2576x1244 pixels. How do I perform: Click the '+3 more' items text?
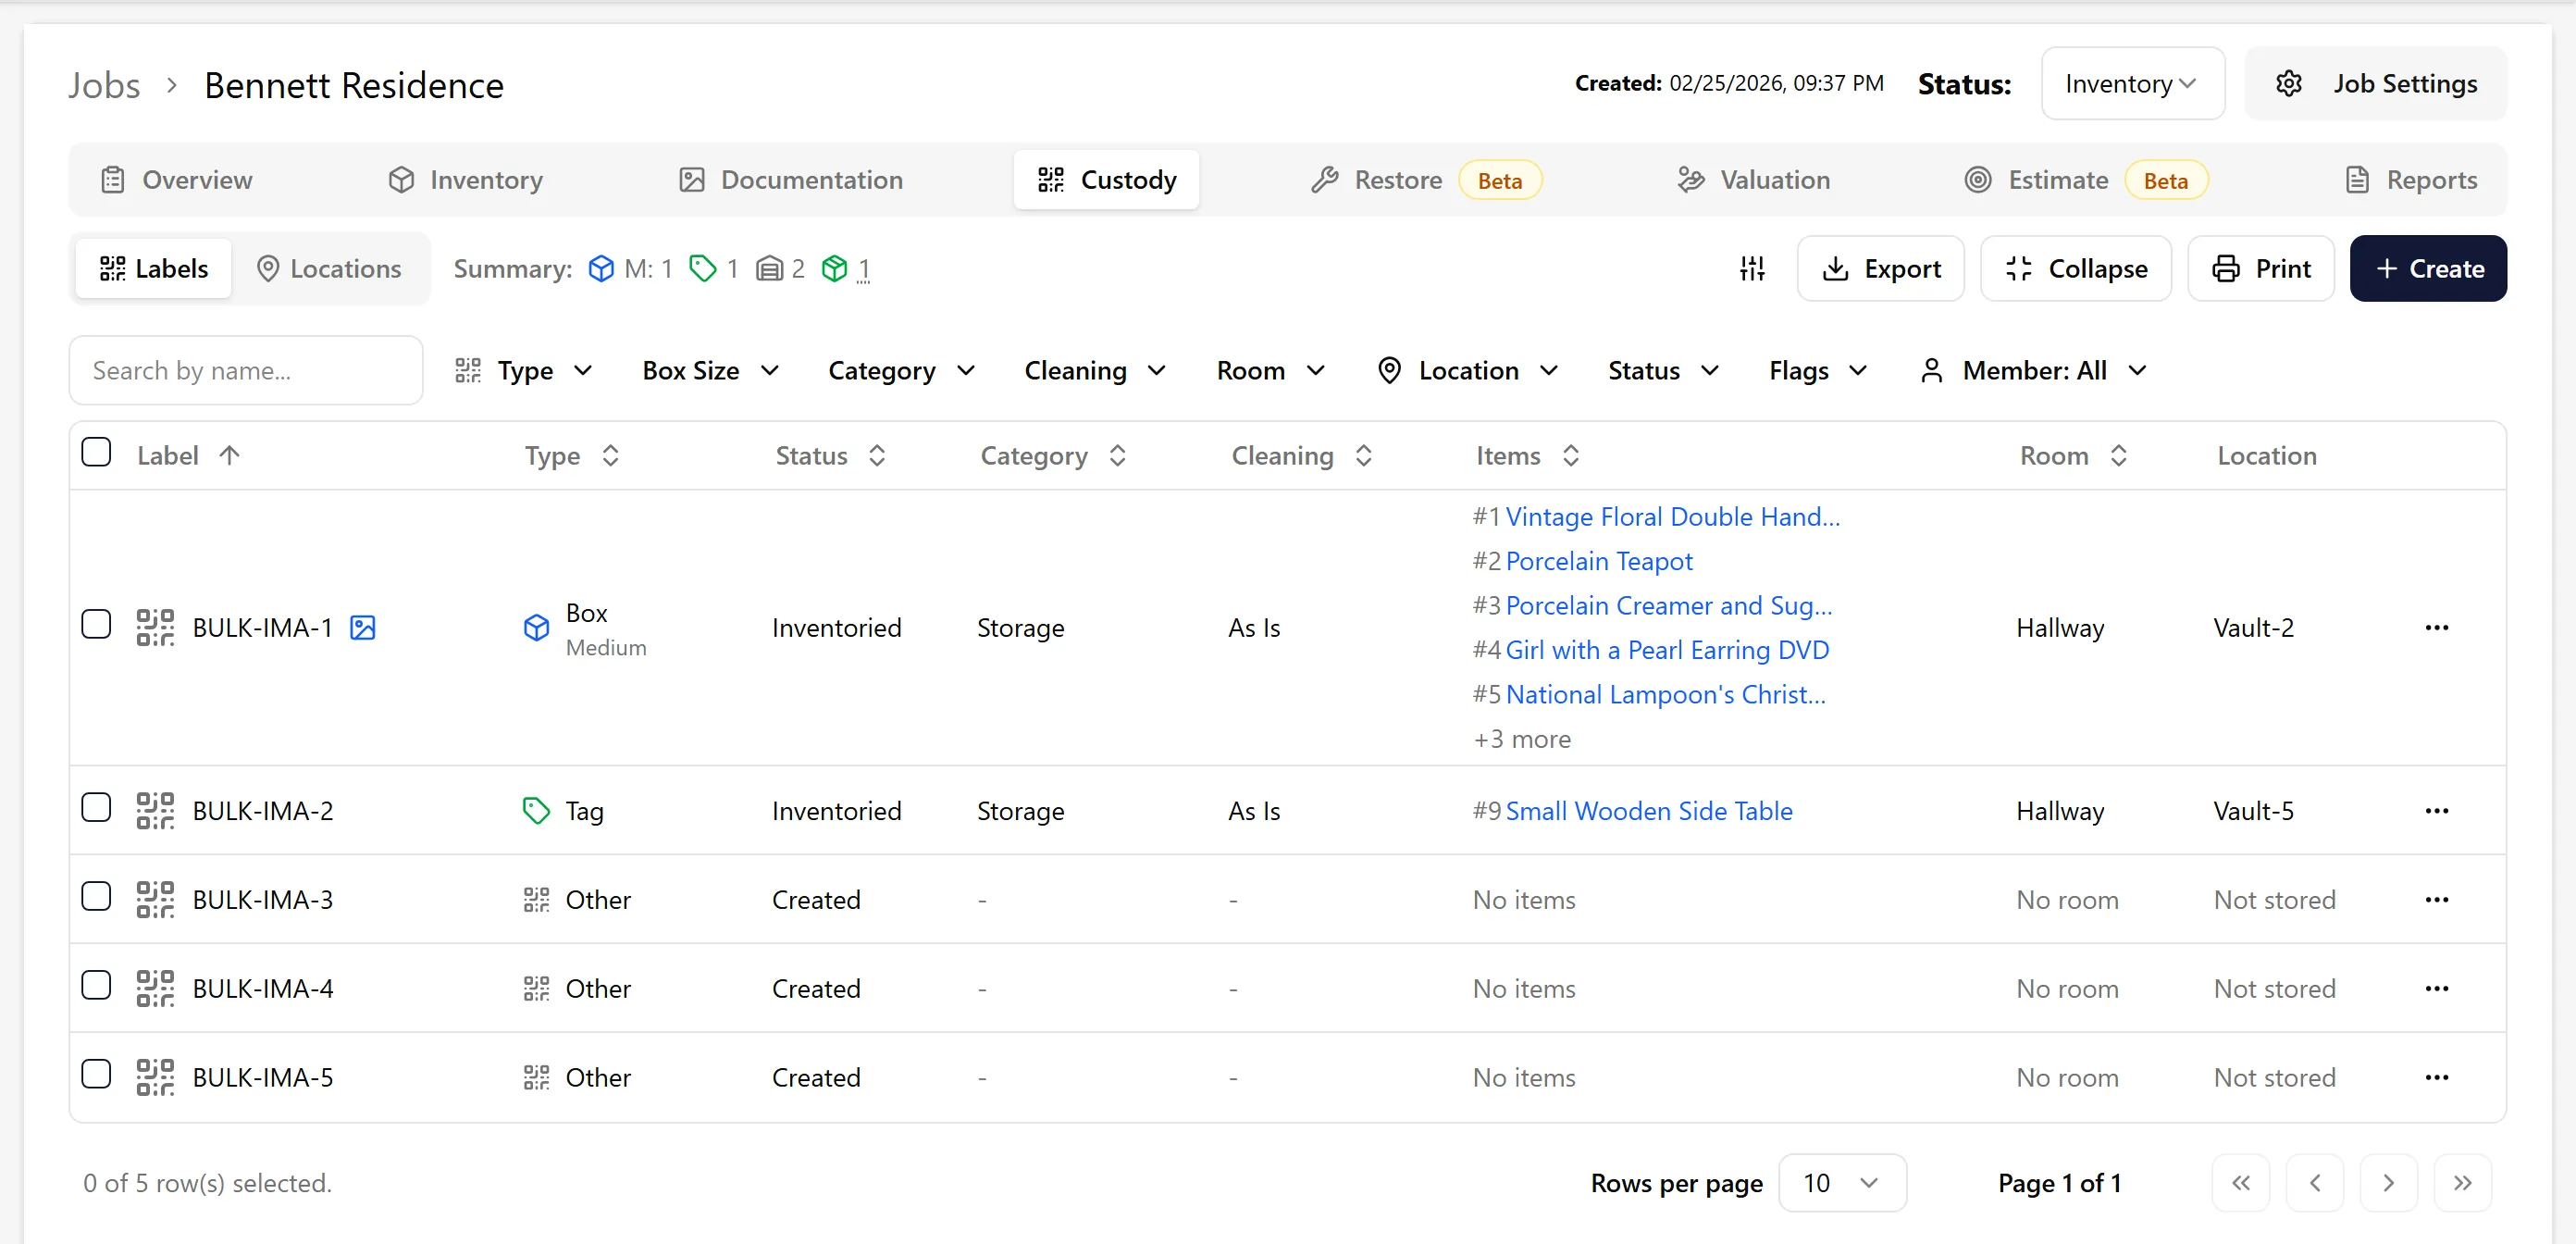click(1522, 740)
